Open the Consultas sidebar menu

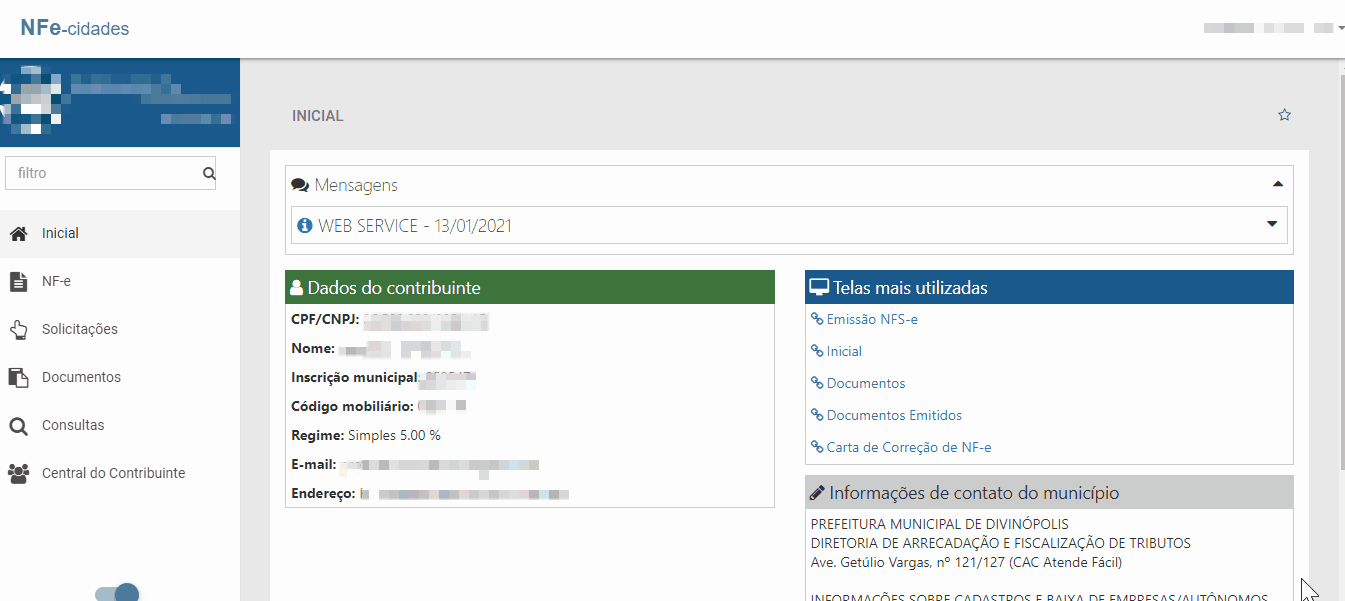pyautogui.click(x=120, y=425)
